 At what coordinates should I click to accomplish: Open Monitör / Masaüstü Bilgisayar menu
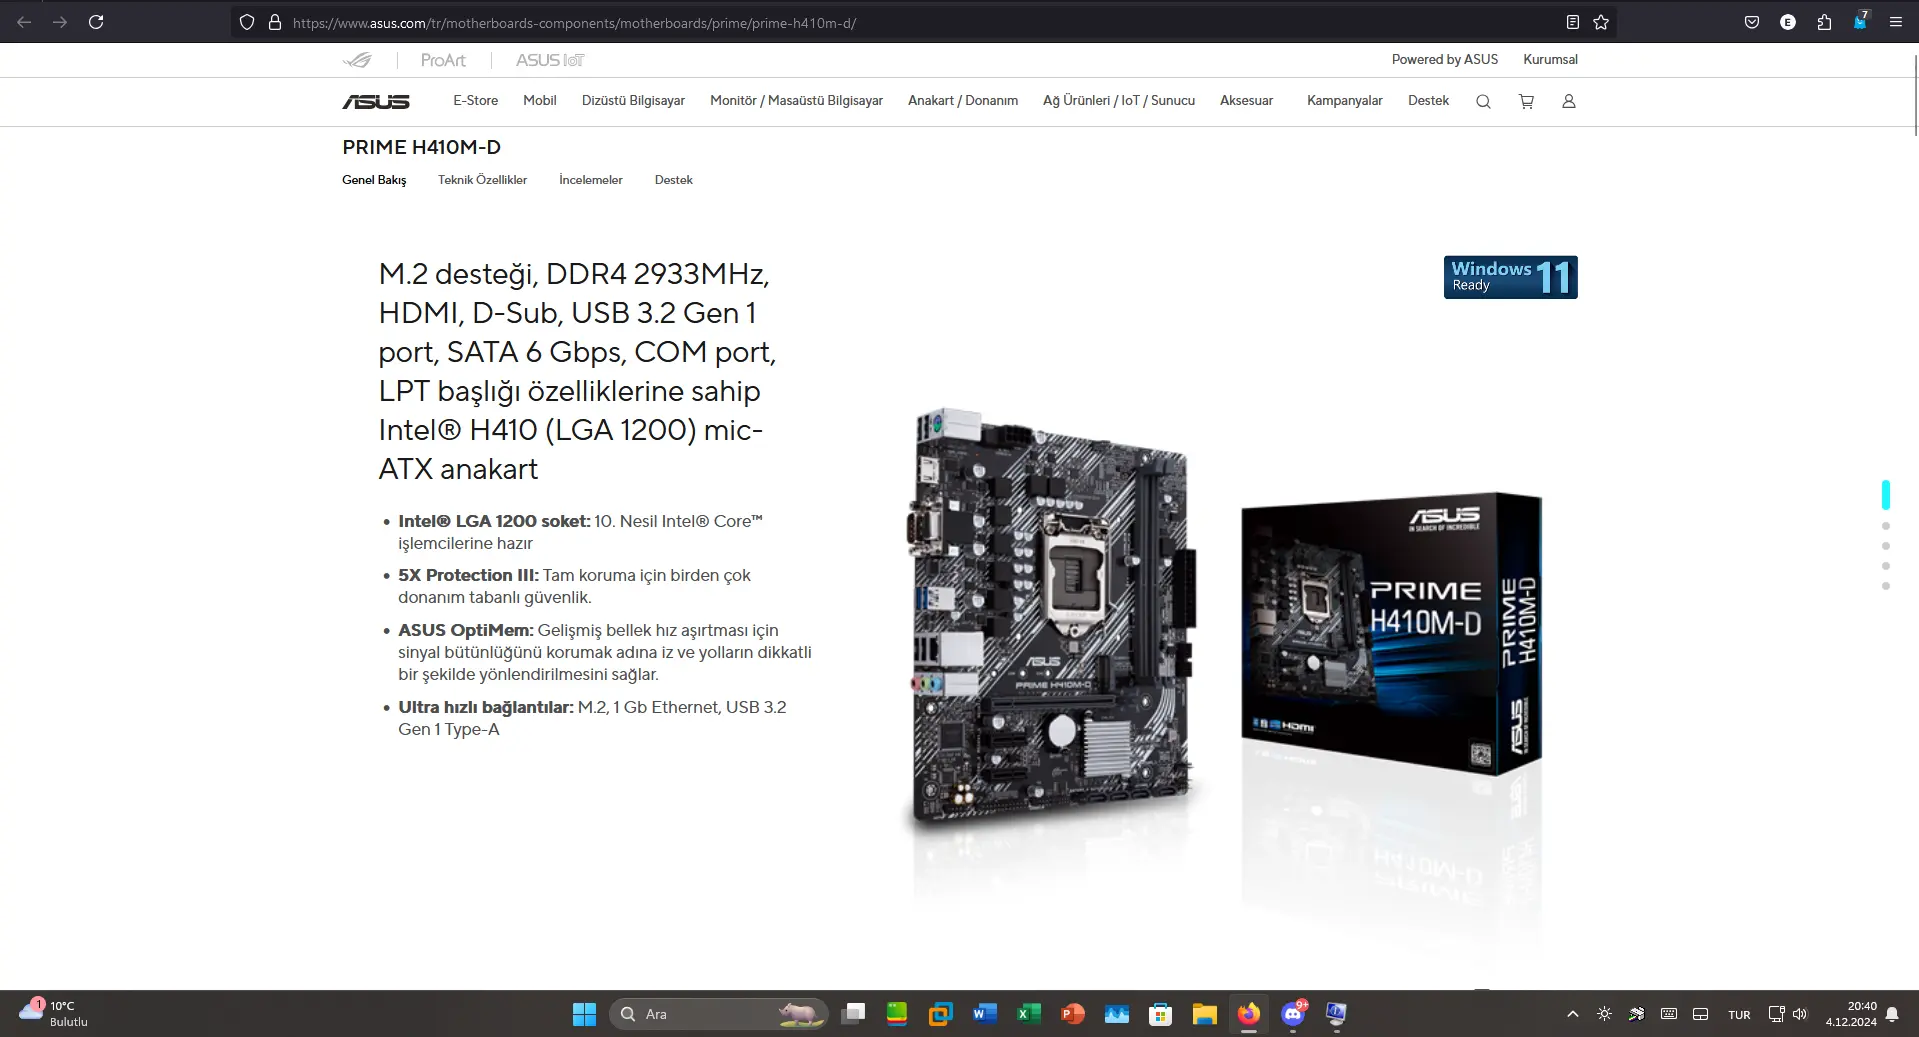click(x=796, y=100)
